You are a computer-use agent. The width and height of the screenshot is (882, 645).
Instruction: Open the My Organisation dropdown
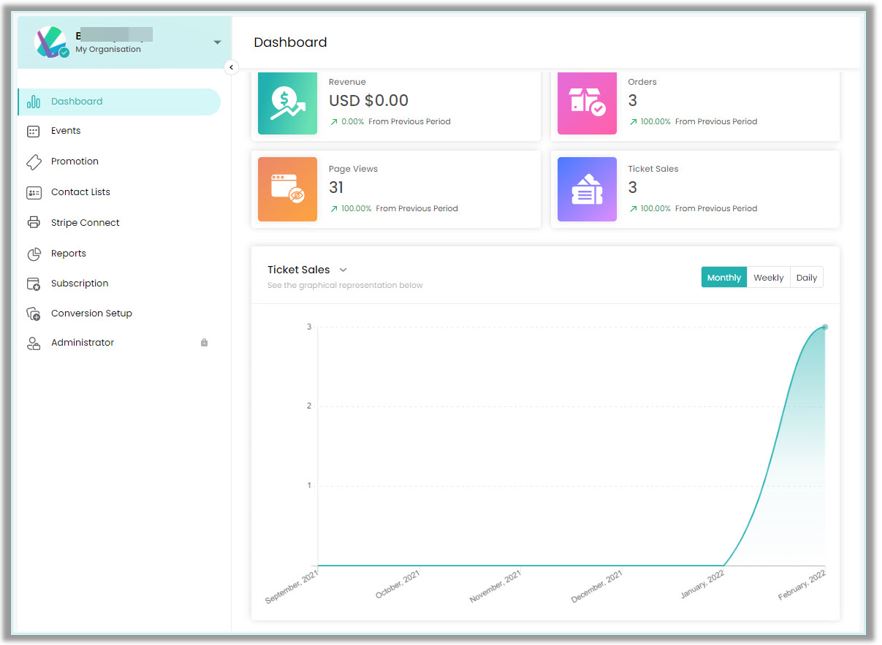[217, 42]
